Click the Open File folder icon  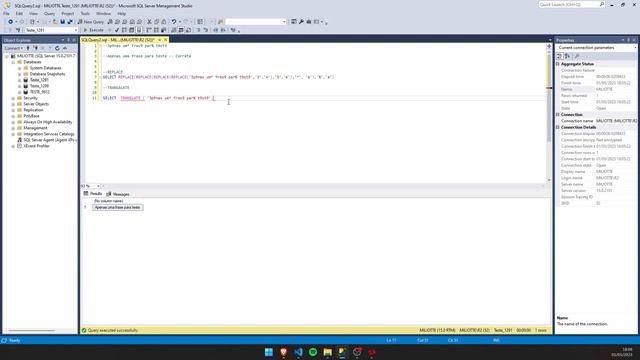pos(55,22)
